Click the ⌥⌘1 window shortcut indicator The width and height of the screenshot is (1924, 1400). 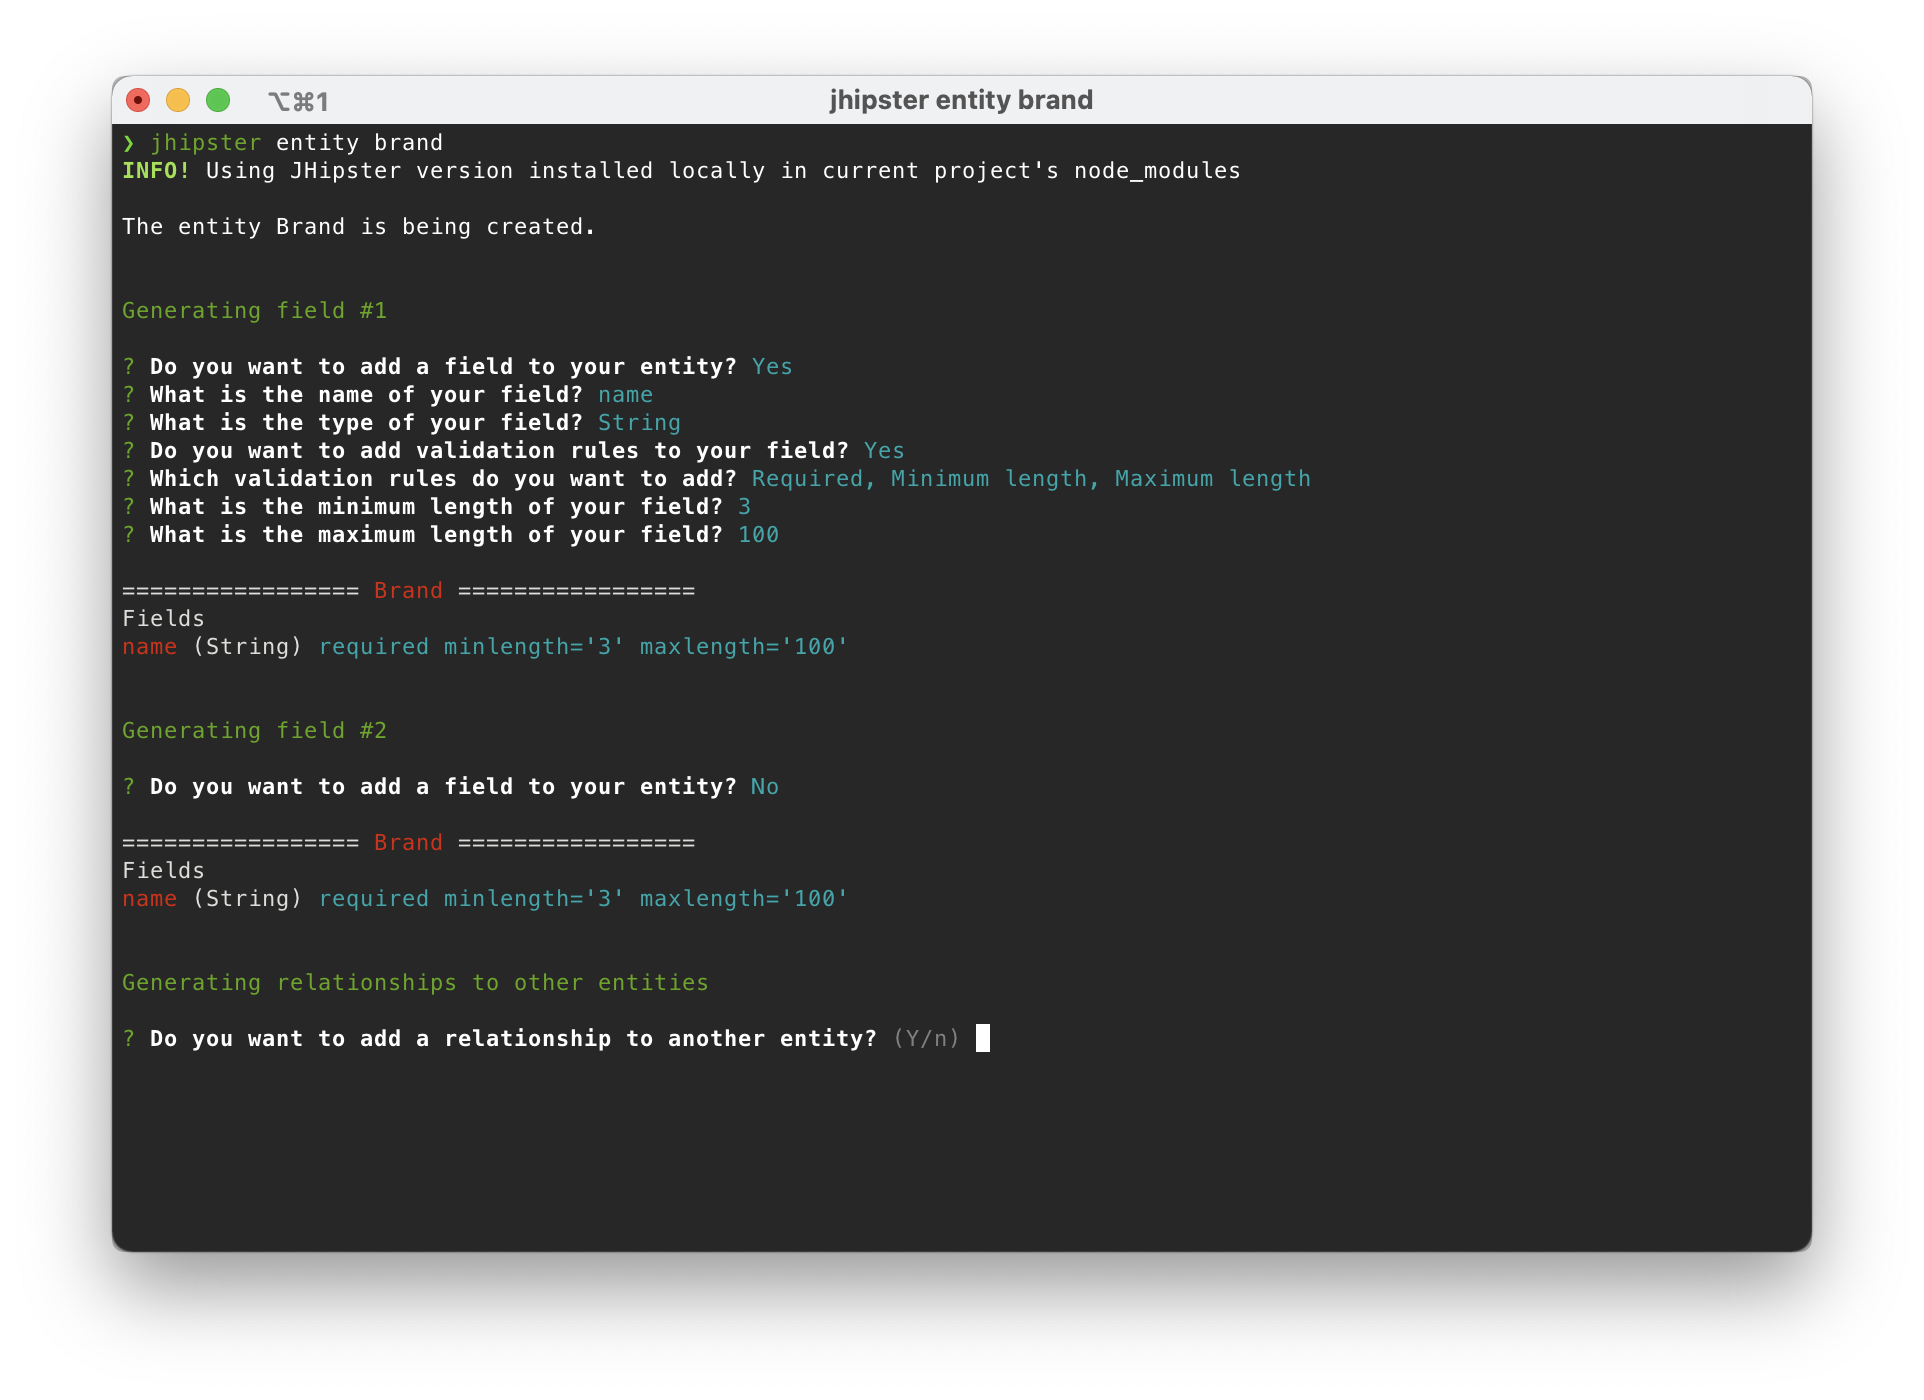(298, 101)
